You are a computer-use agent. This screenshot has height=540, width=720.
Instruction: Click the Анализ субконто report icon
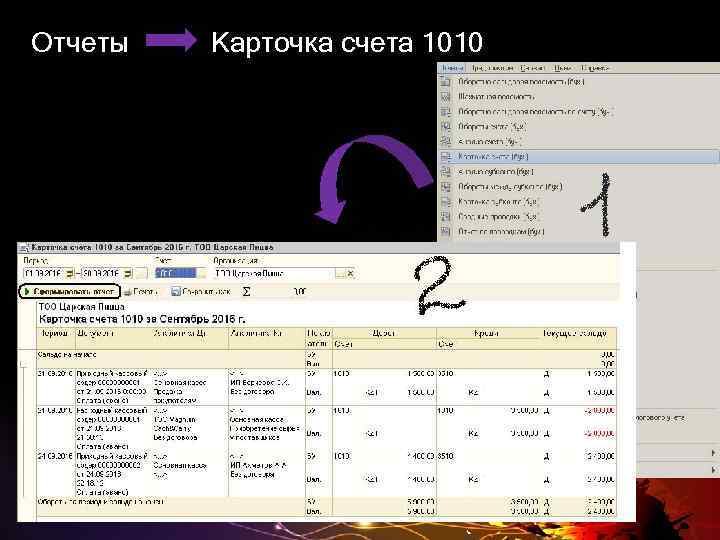(445, 172)
